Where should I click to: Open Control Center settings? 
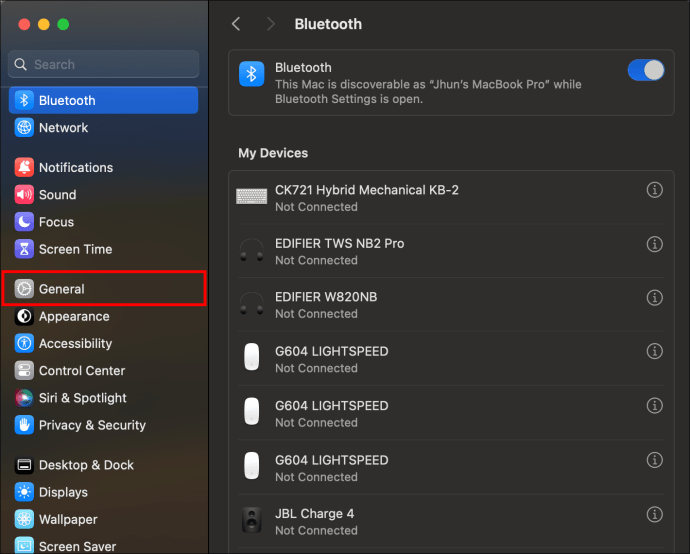pos(82,370)
